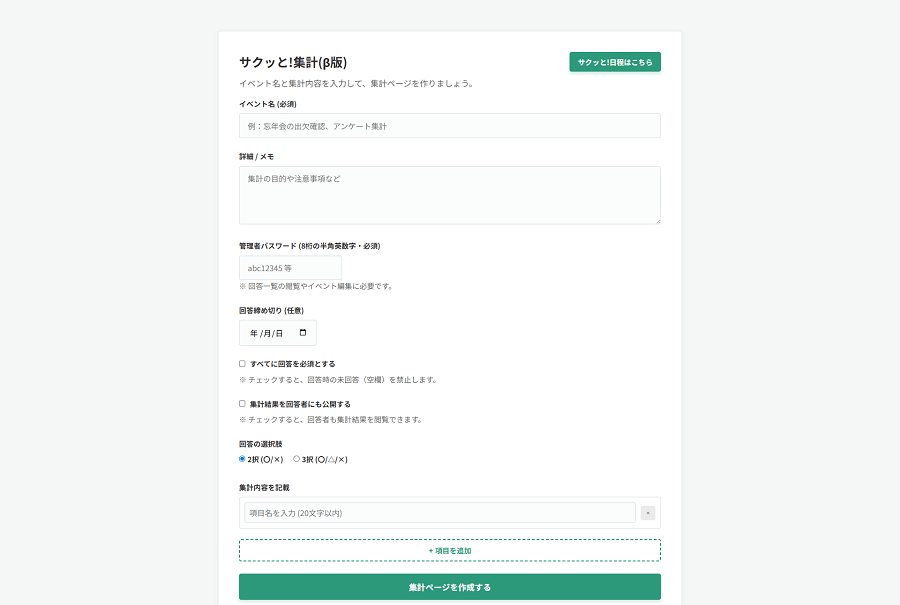Remove the item row with the × button
The height and width of the screenshot is (605, 900).
[648, 513]
